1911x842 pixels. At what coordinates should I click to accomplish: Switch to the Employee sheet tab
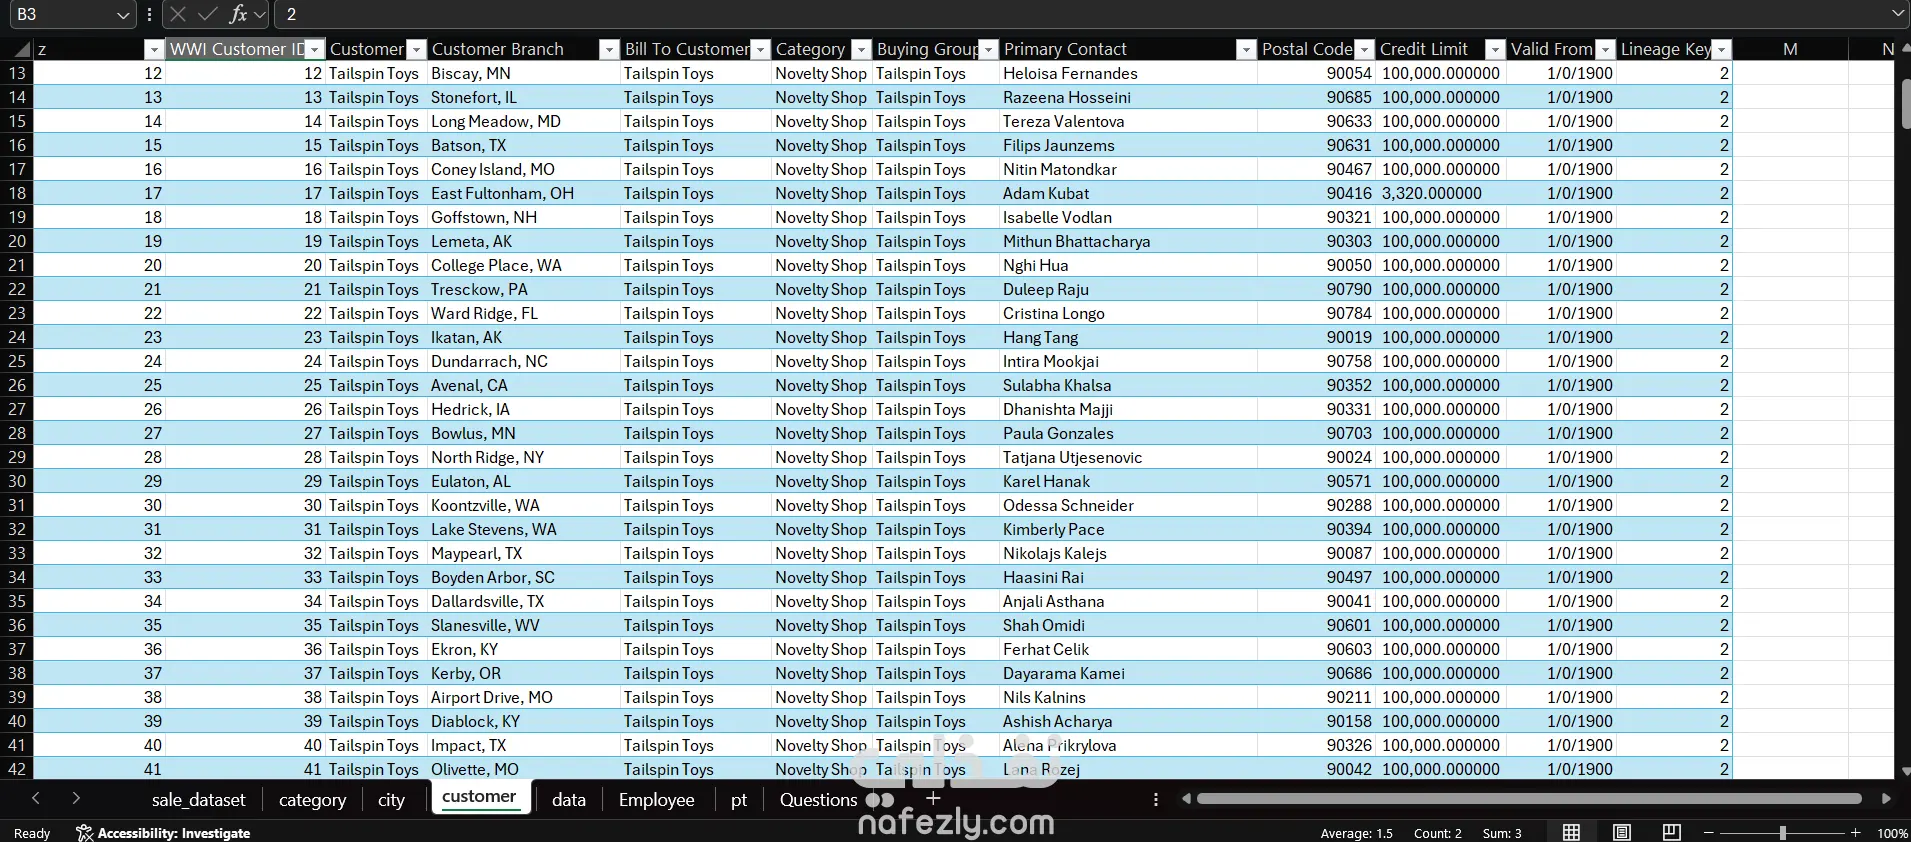point(656,799)
